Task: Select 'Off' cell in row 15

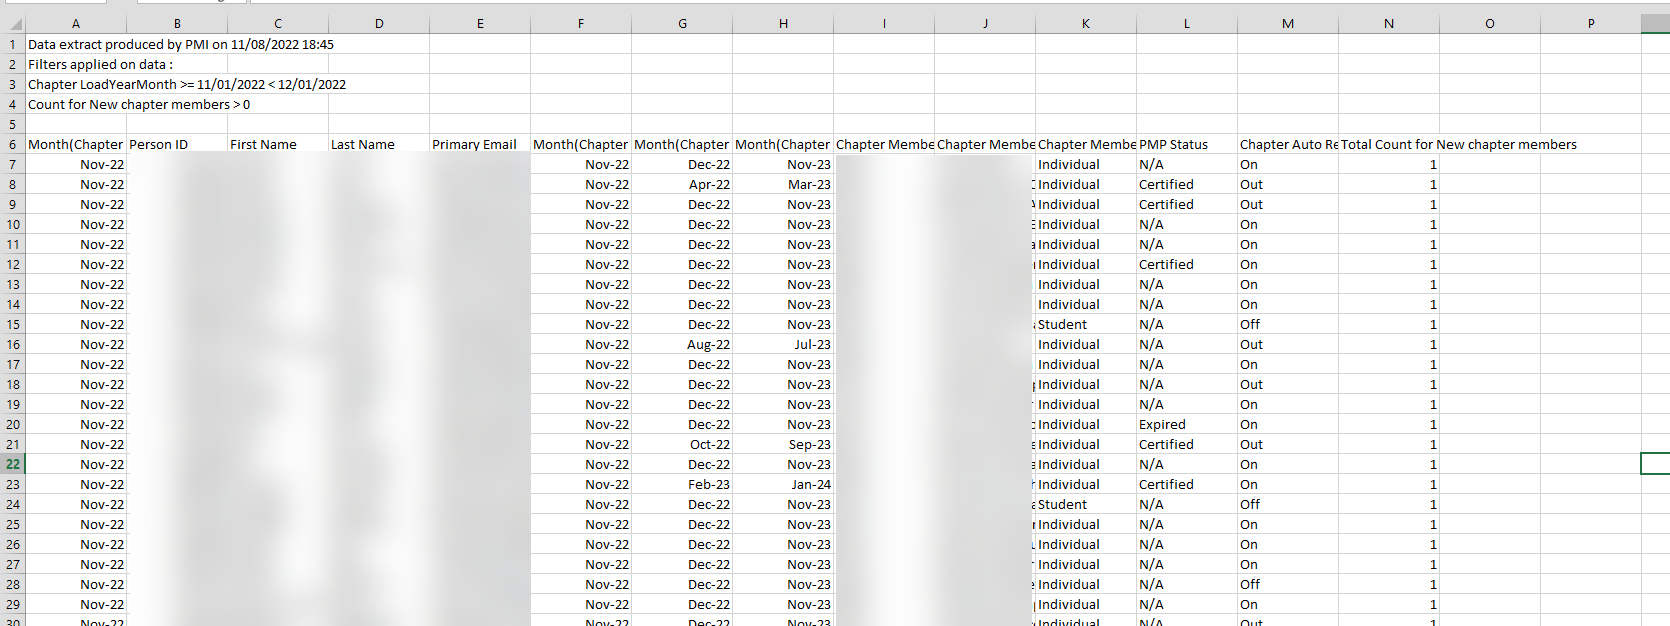Action: click(x=1288, y=324)
